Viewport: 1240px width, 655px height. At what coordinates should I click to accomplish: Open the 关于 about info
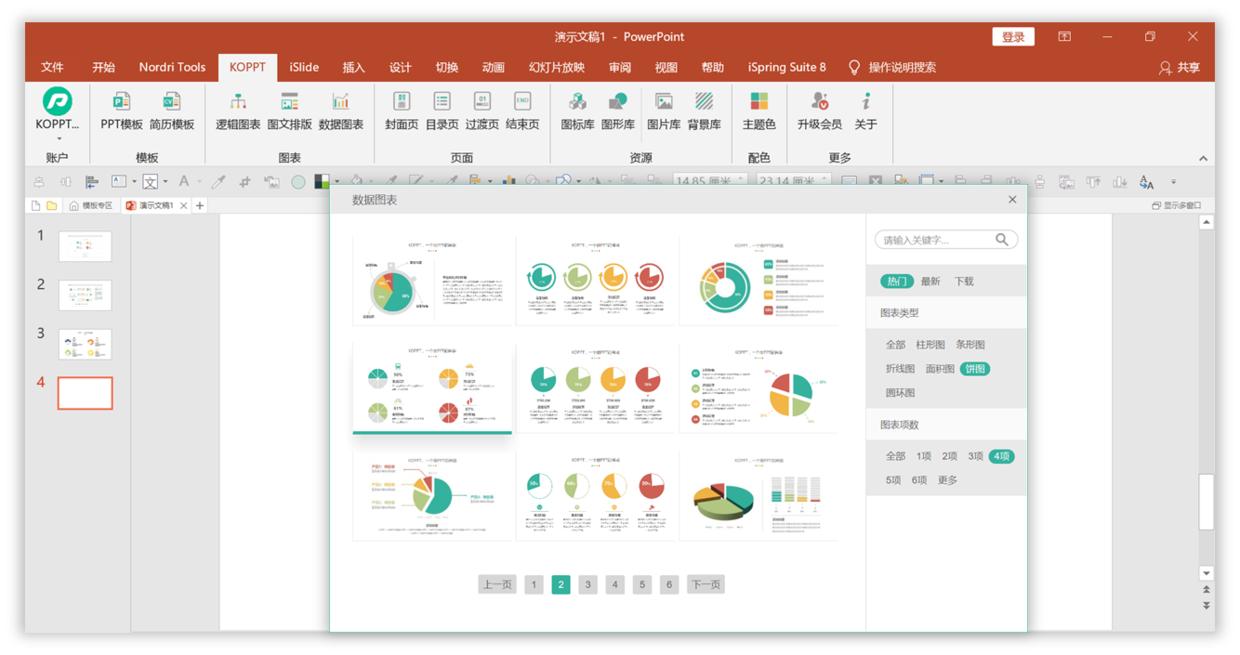[x=866, y=110]
